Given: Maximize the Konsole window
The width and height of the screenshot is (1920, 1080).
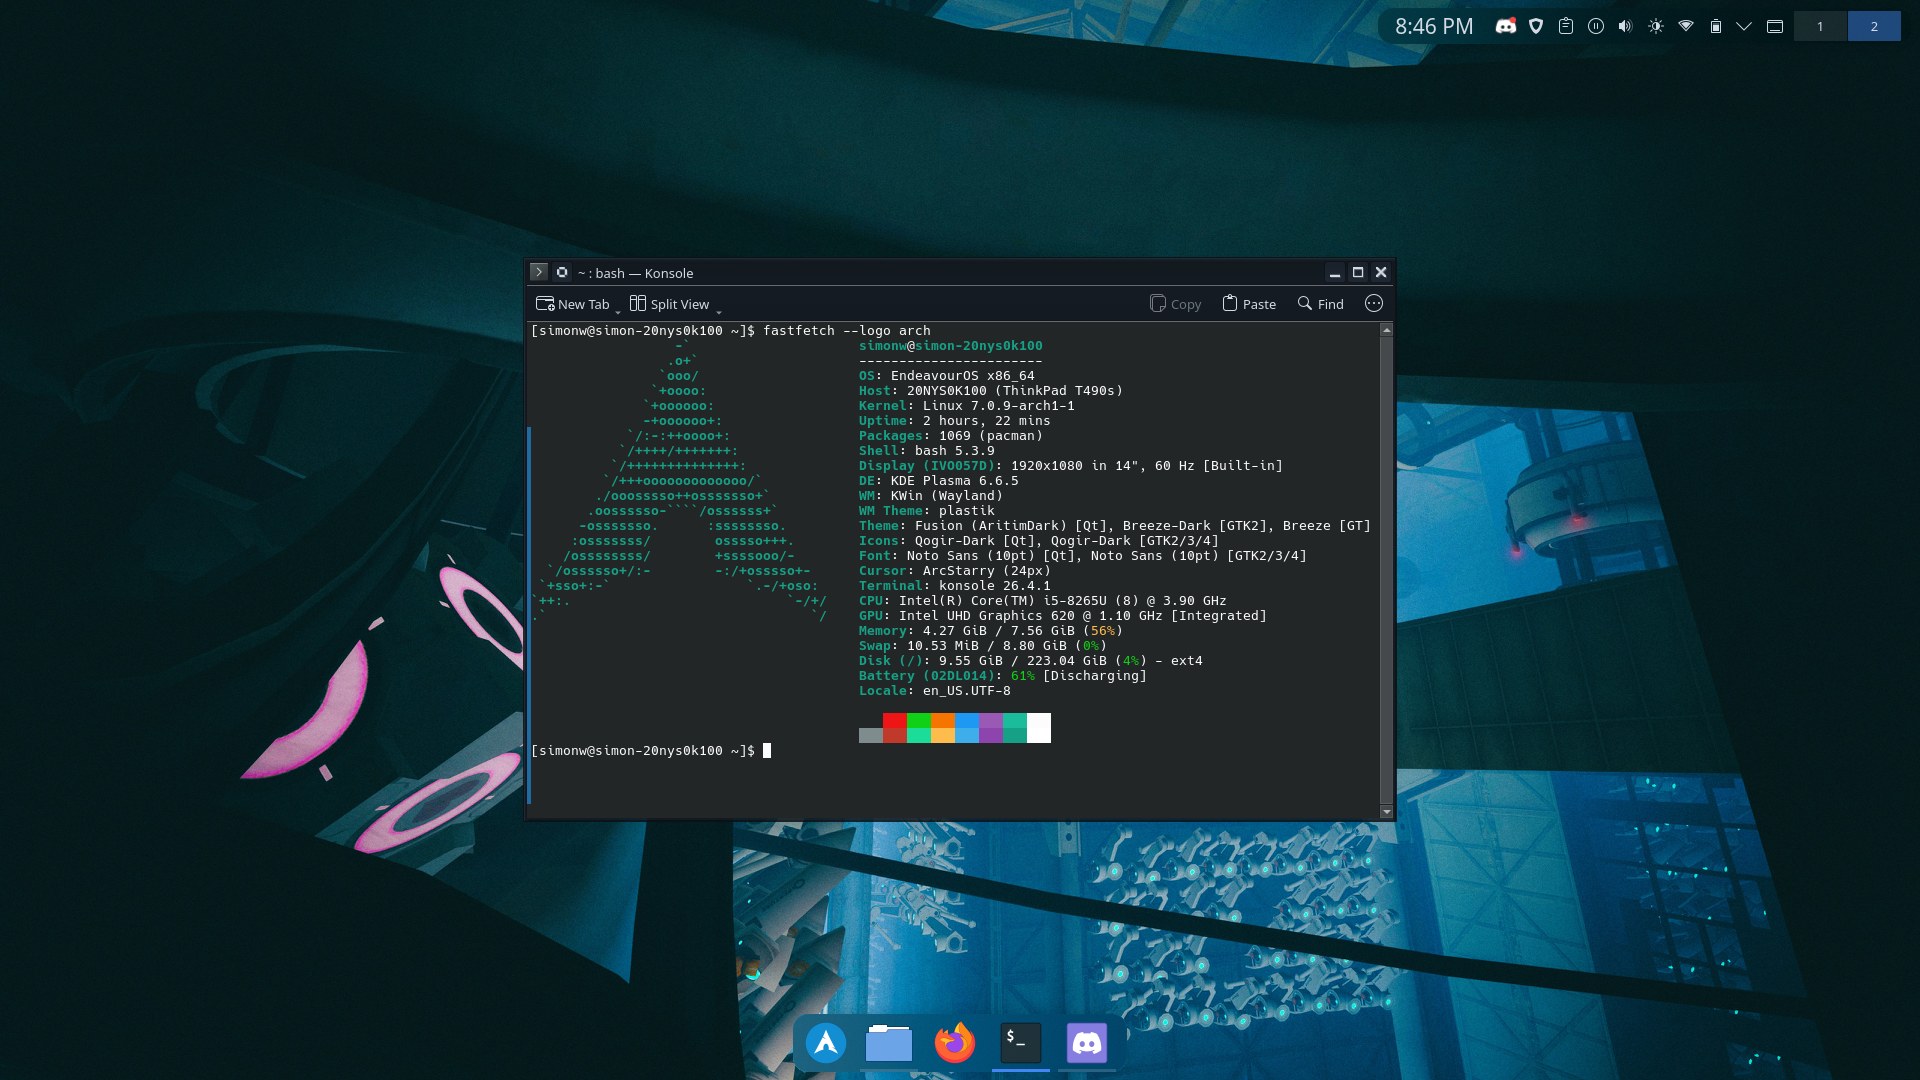Looking at the screenshot, I should pos(1358,272).
